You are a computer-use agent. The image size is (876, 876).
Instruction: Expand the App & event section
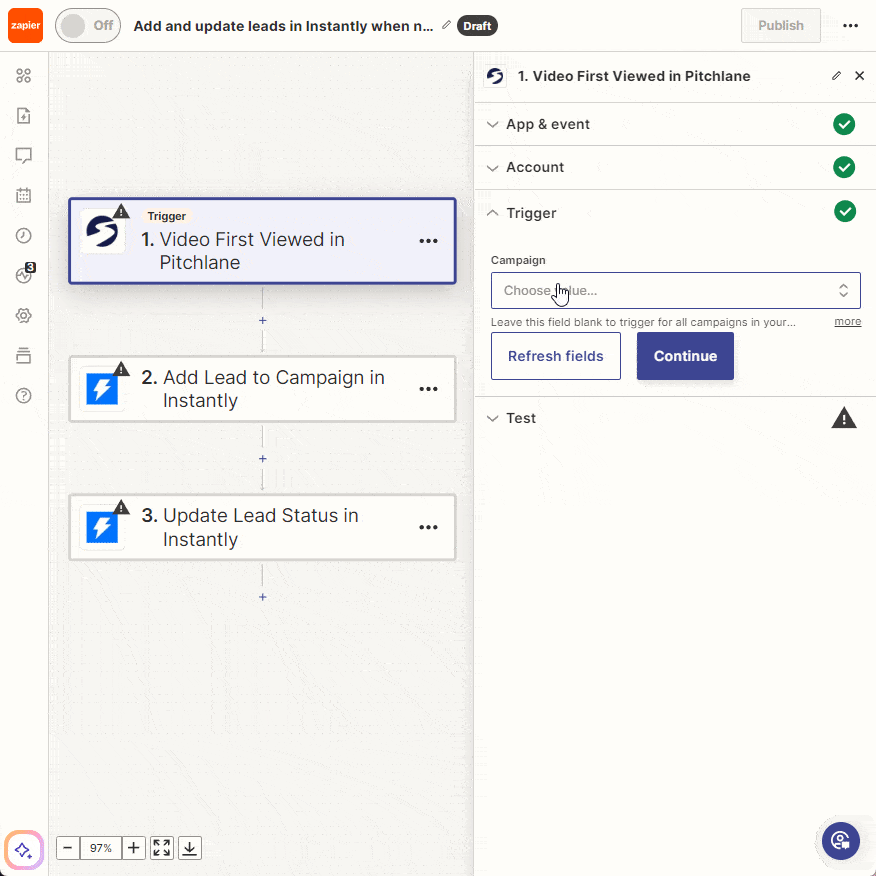coord(675,124)
